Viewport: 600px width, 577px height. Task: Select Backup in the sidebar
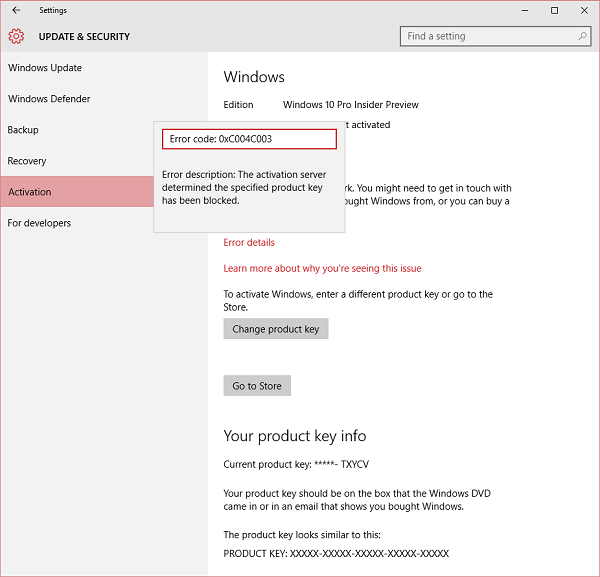coord(23,130)
